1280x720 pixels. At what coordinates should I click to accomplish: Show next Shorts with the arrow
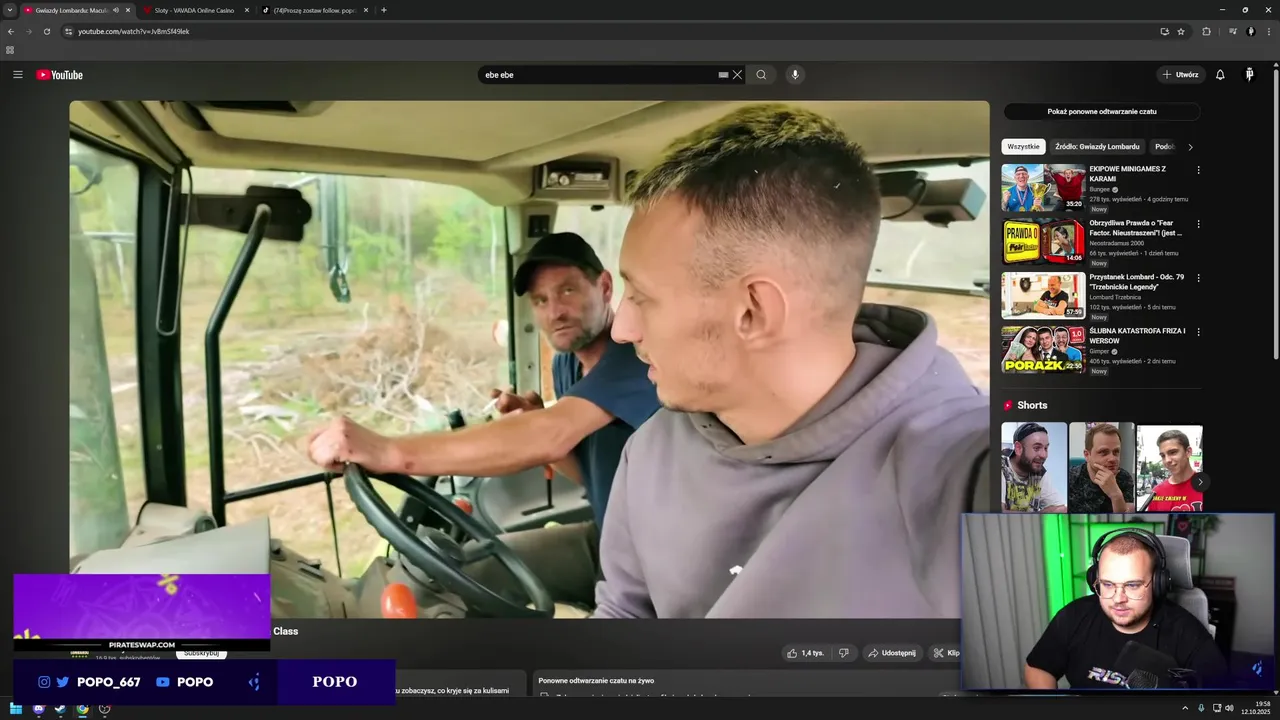[x=1200, y=482]
